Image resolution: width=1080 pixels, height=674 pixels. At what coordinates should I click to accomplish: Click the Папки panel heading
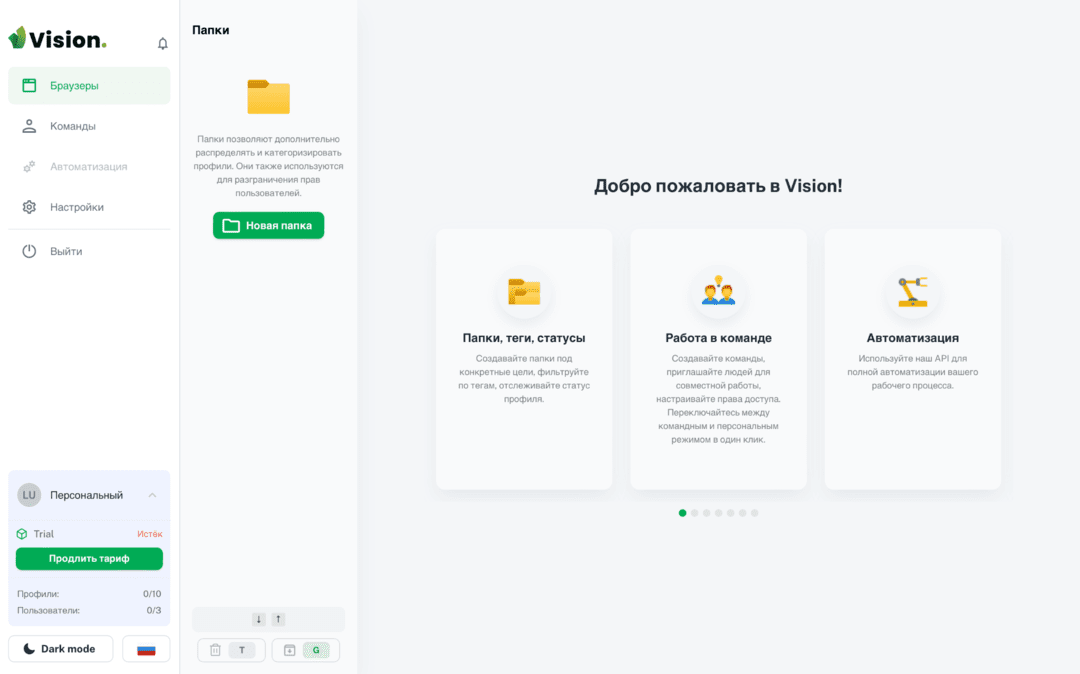(x=211, y=30)
